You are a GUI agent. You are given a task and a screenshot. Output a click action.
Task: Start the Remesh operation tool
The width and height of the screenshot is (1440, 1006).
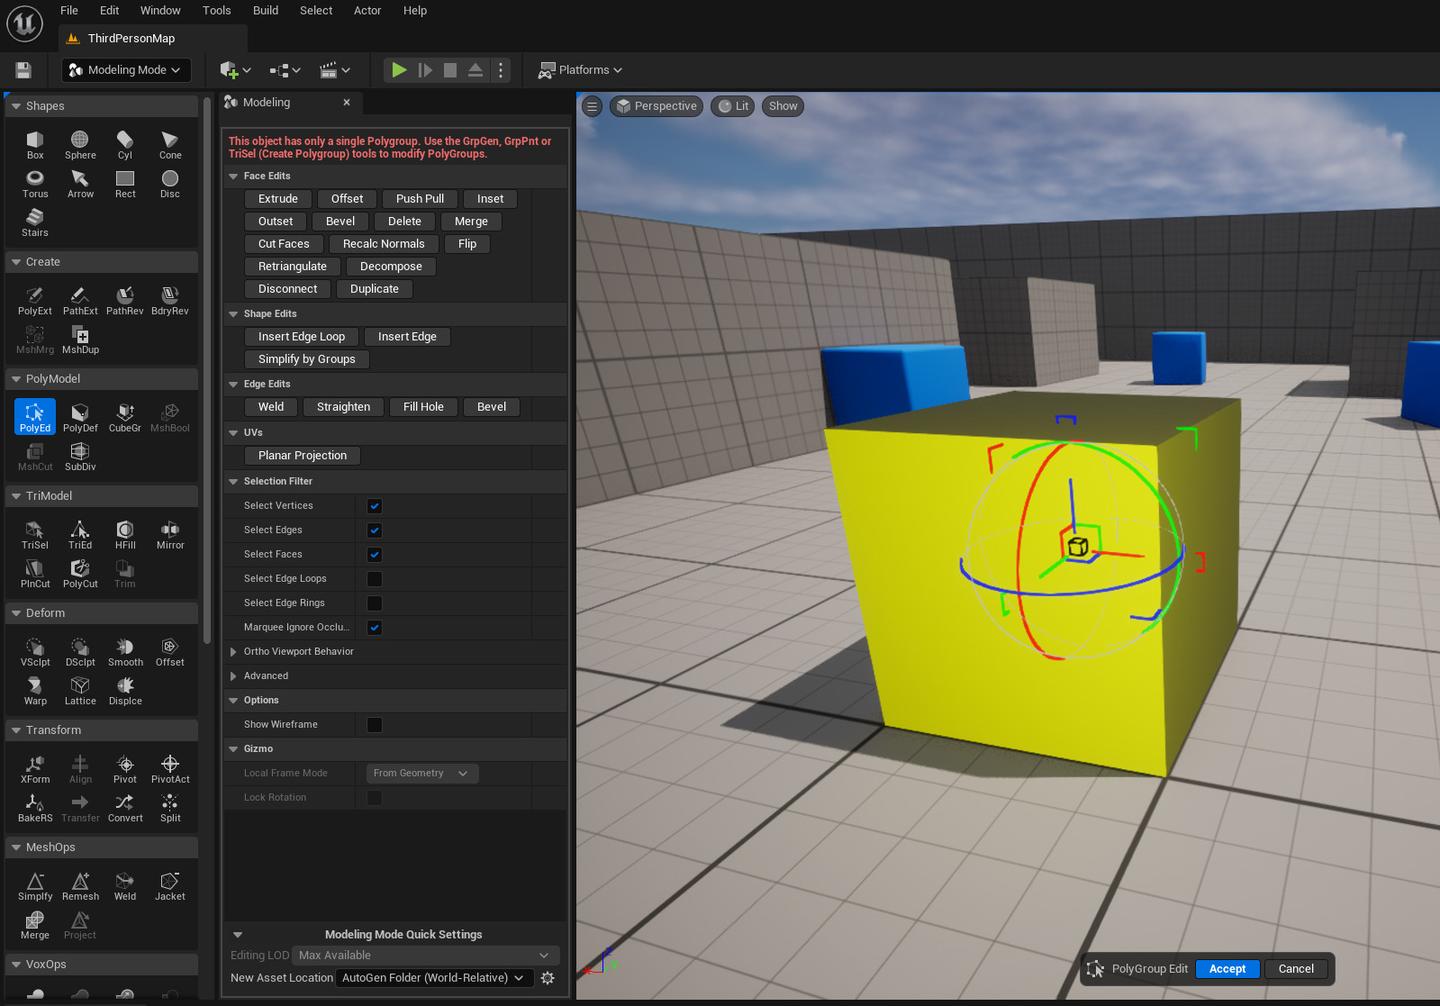click(x=80, y=885)
